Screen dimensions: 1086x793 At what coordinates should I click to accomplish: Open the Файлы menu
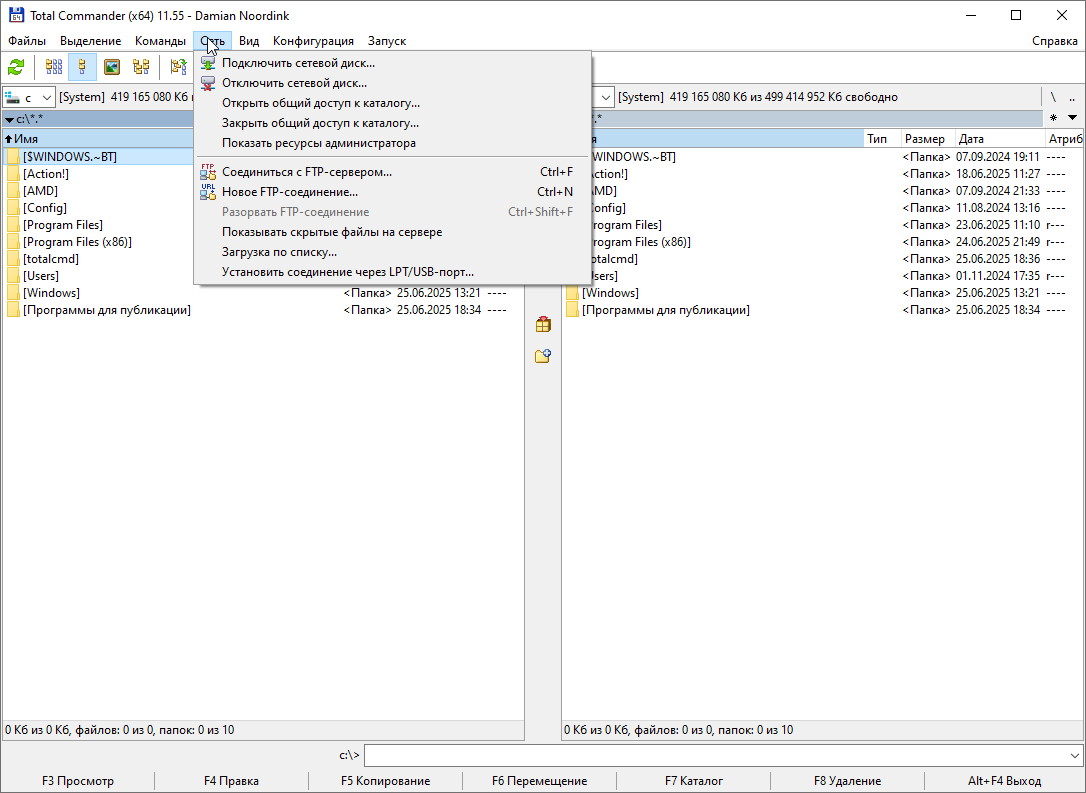pyautogui.click(x=27, y=41)
